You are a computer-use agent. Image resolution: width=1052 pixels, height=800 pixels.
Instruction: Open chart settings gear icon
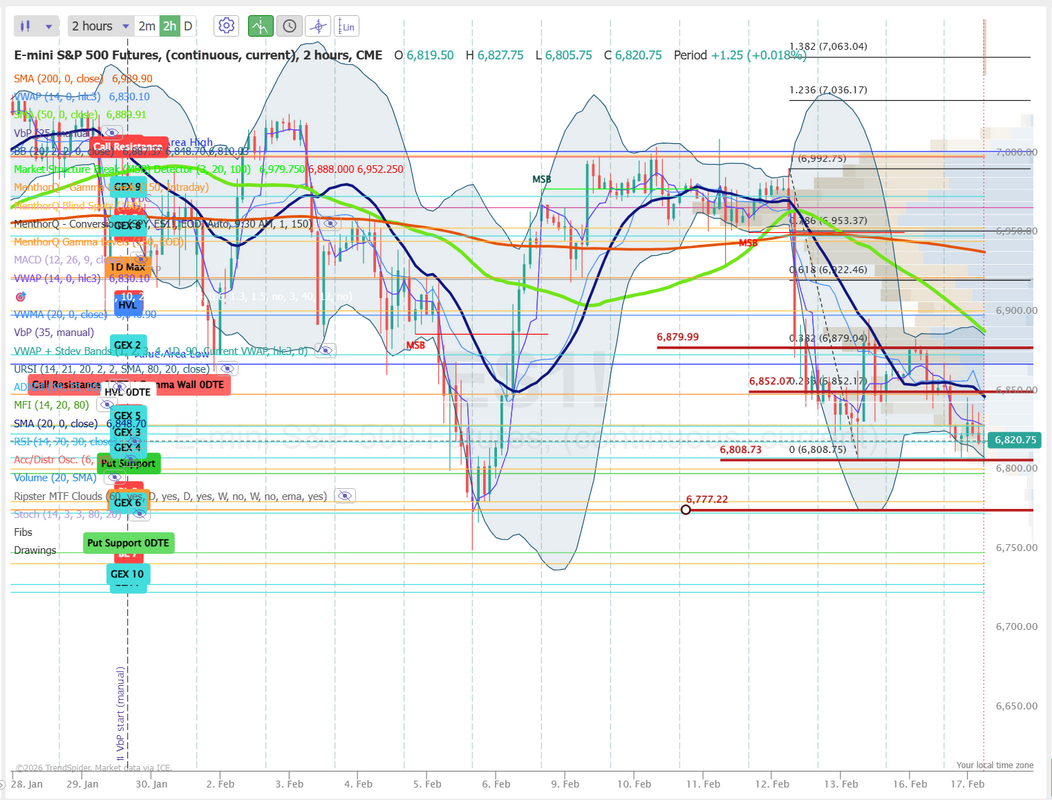pos(227,26)
